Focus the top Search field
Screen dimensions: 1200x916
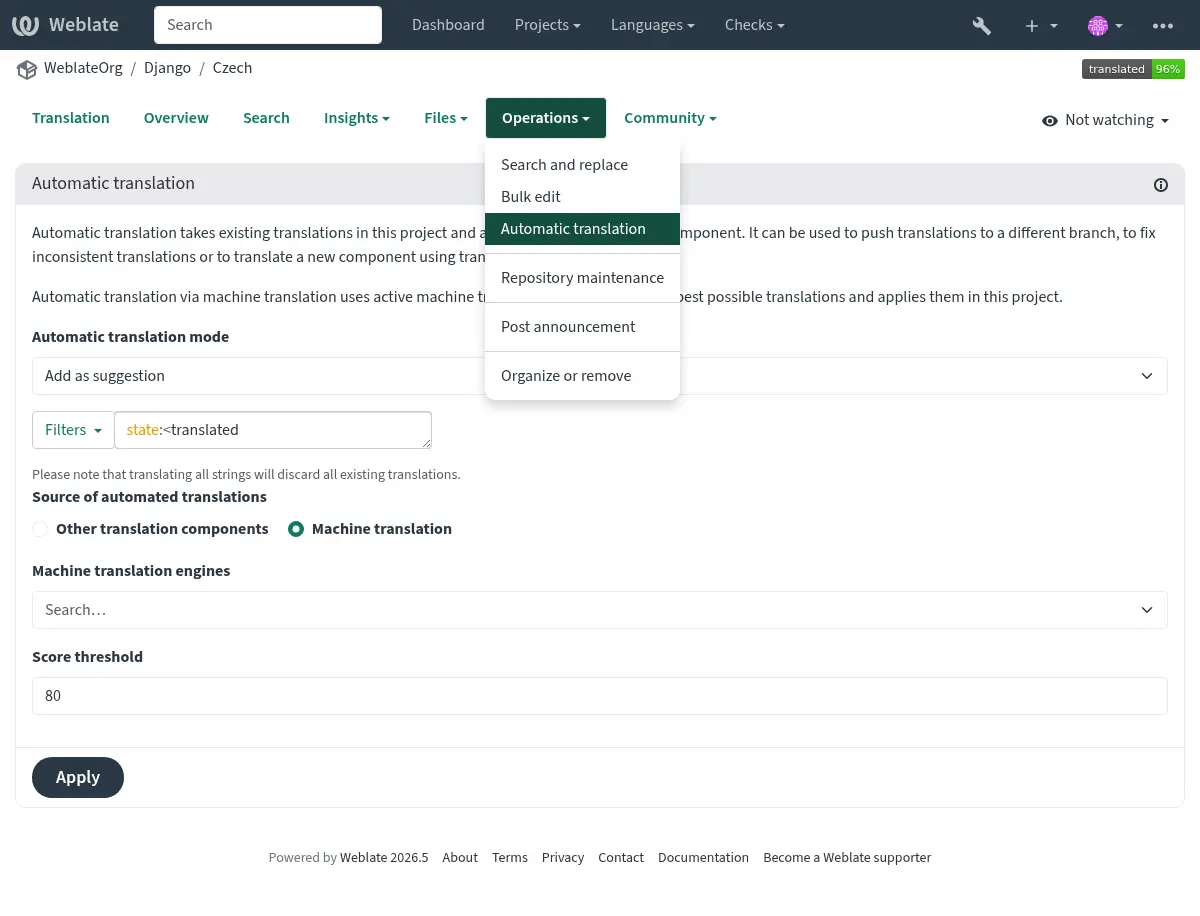pos(268,25)
